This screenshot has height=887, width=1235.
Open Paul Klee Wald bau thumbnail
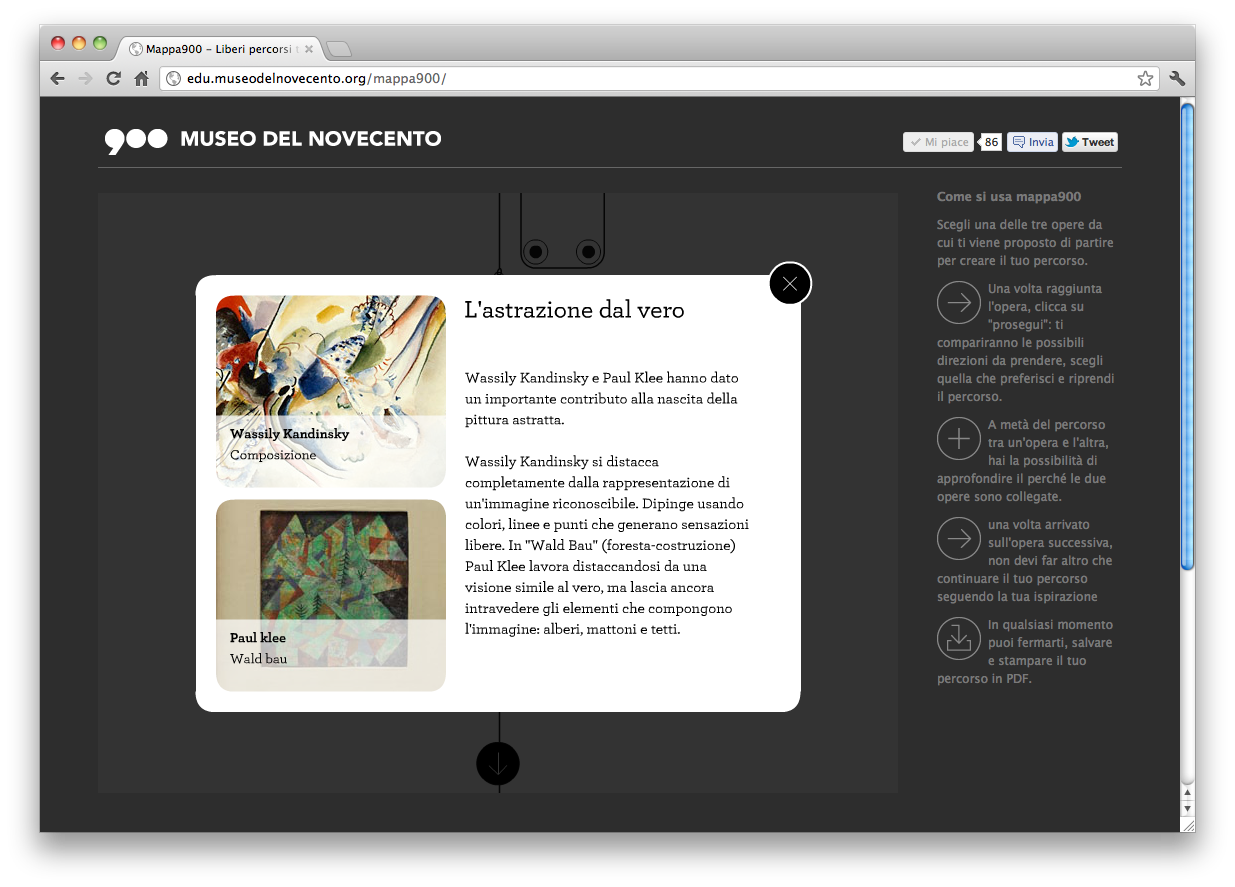331,595
